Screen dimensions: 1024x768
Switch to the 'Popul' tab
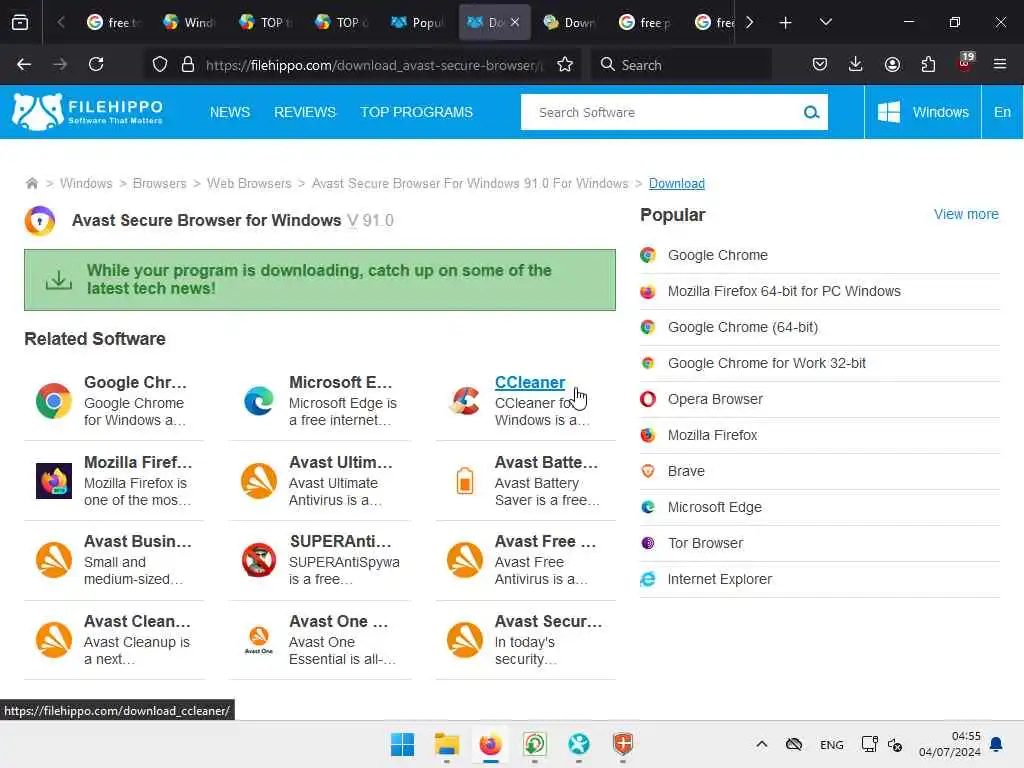(416, 22)
